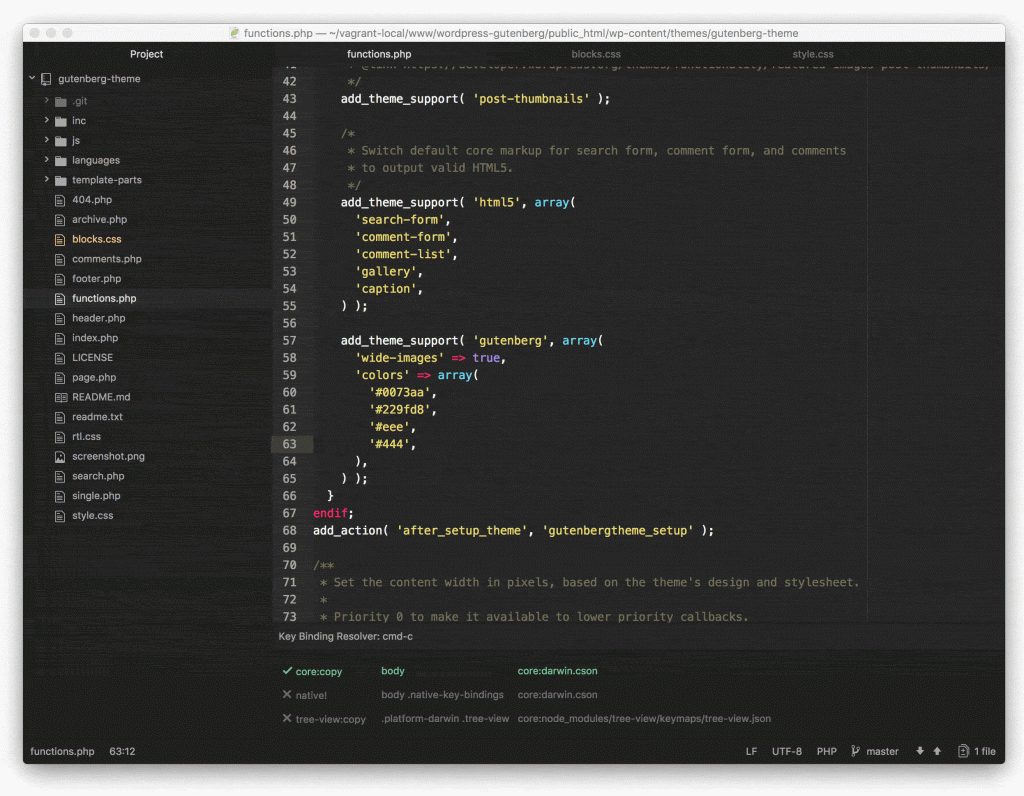Click the README.md book icon
The width and height of the screenshot is (1024, 796).
coord(61,397)
